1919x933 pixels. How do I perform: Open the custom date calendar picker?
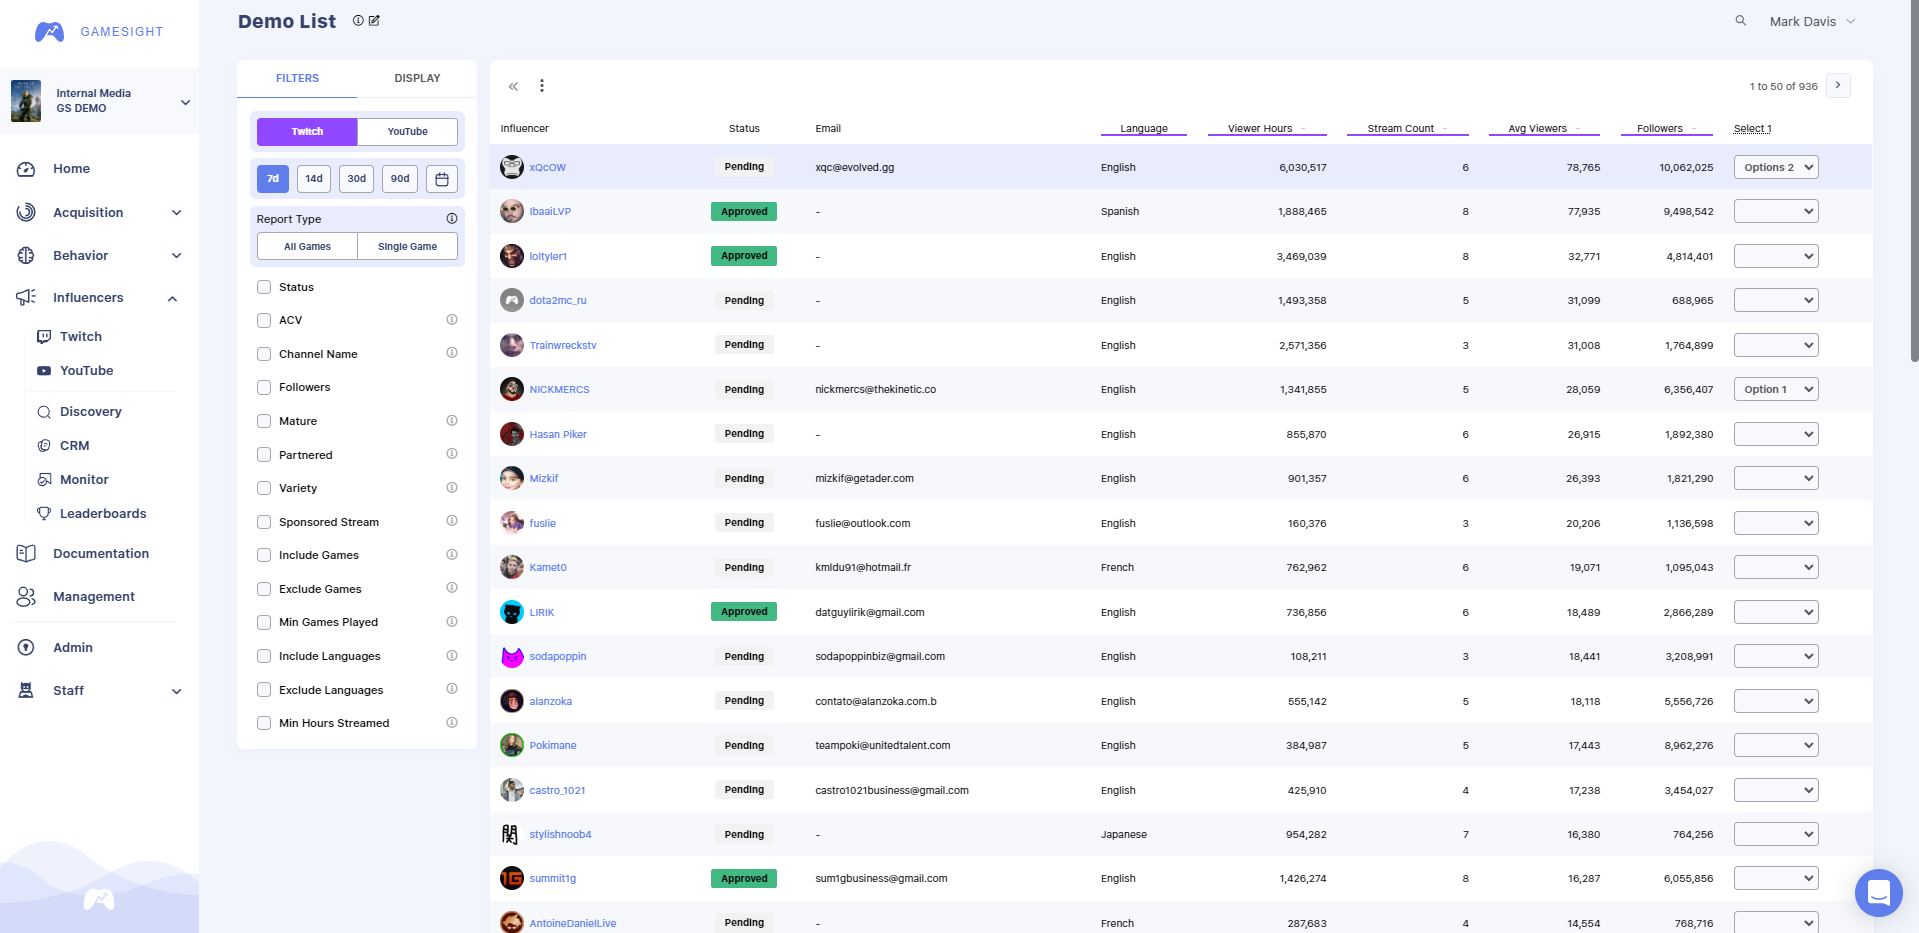coord(442,179)
